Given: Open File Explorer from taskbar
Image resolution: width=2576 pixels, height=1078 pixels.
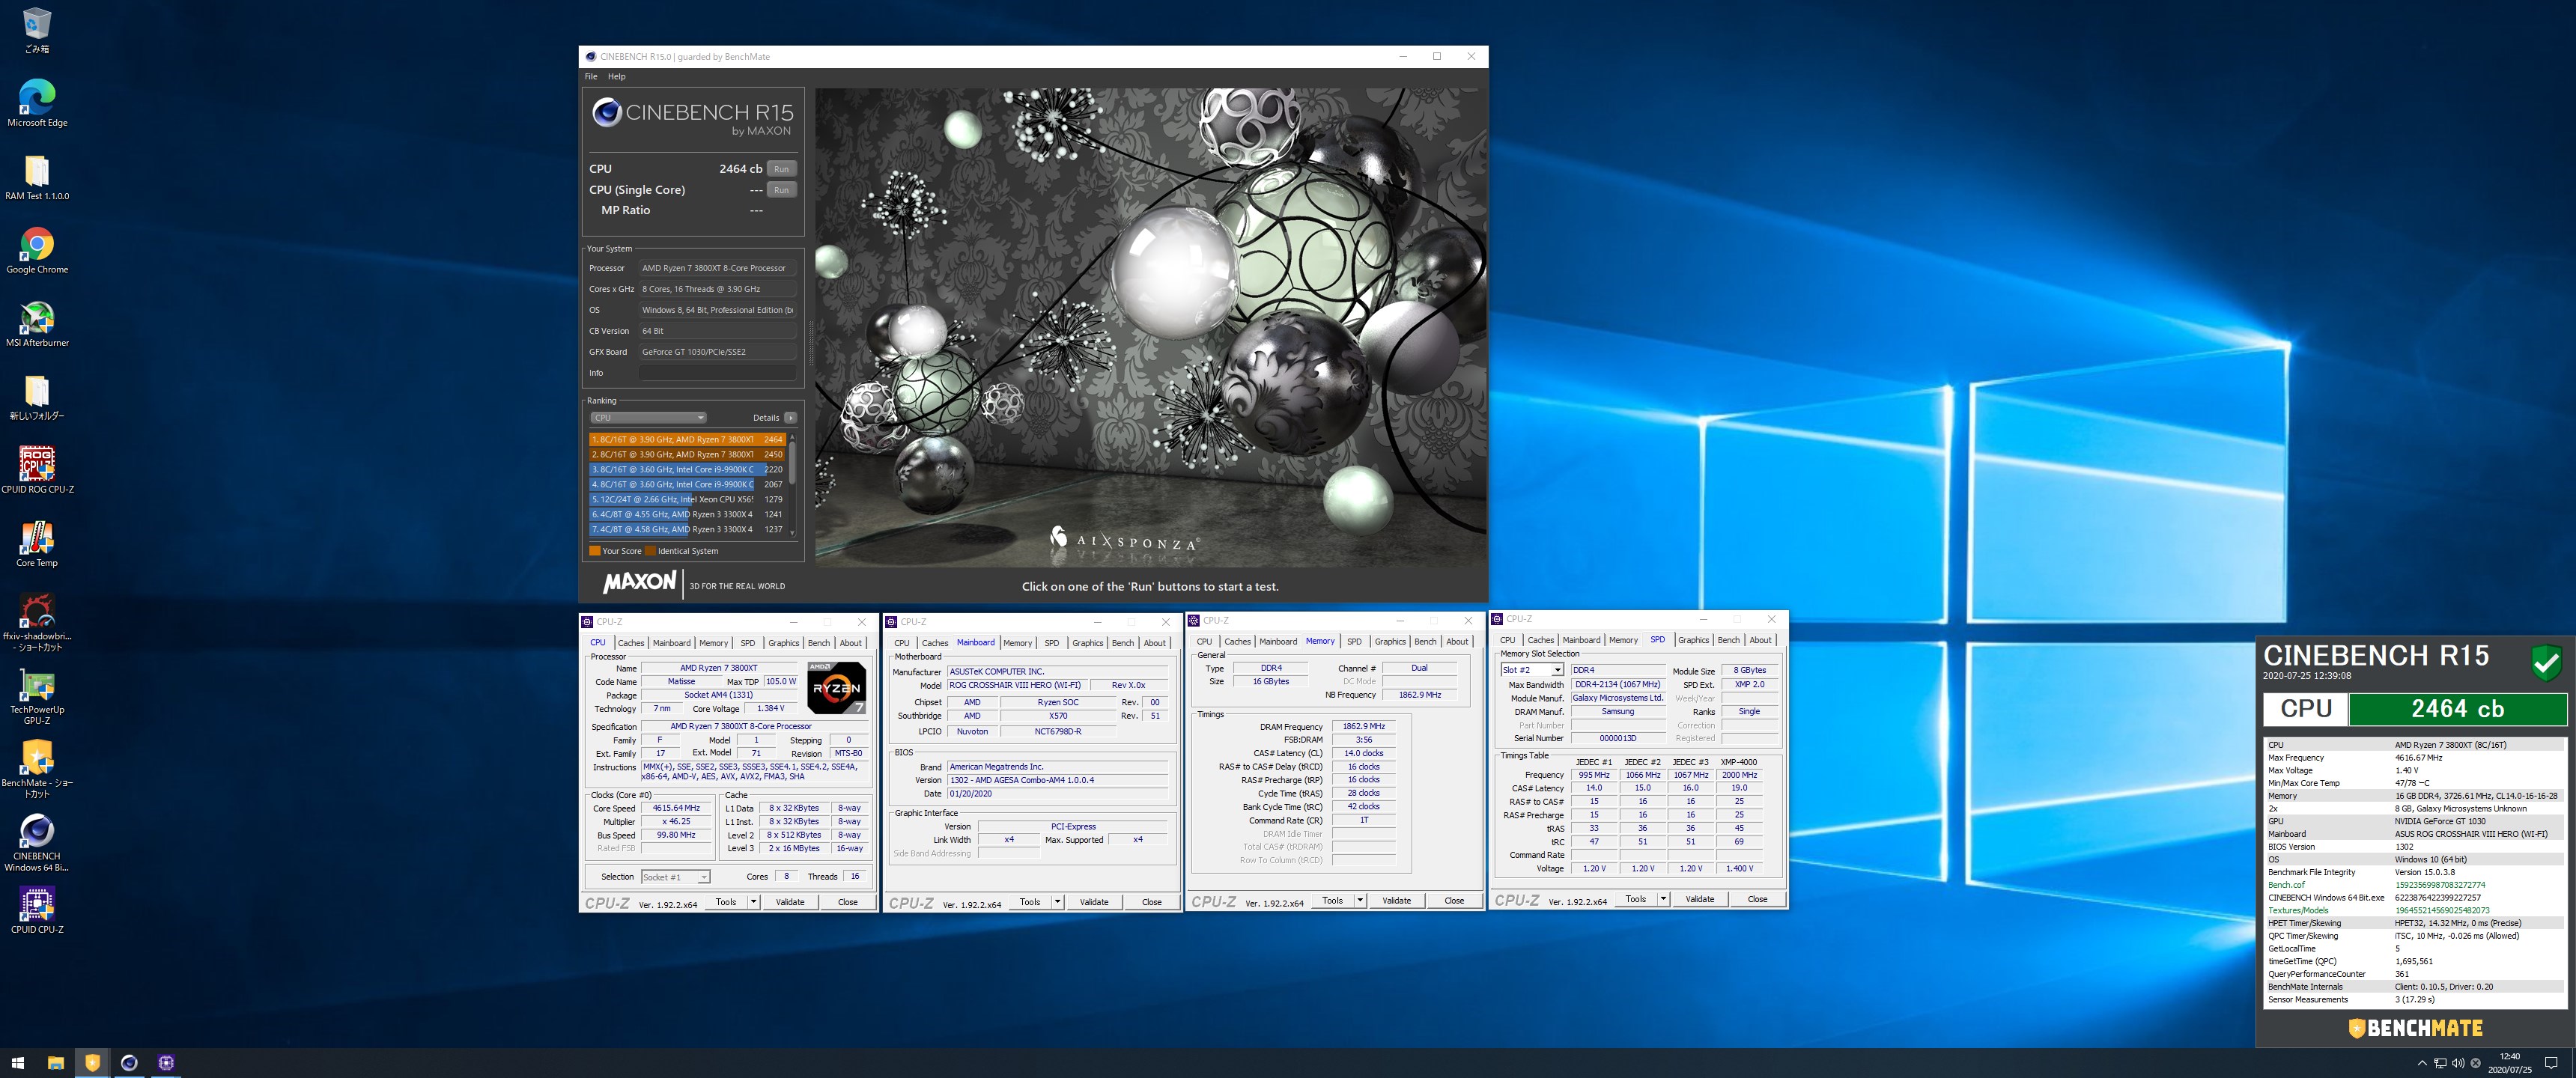Looking at the screenshot, I should click(x=56, y=1062).
